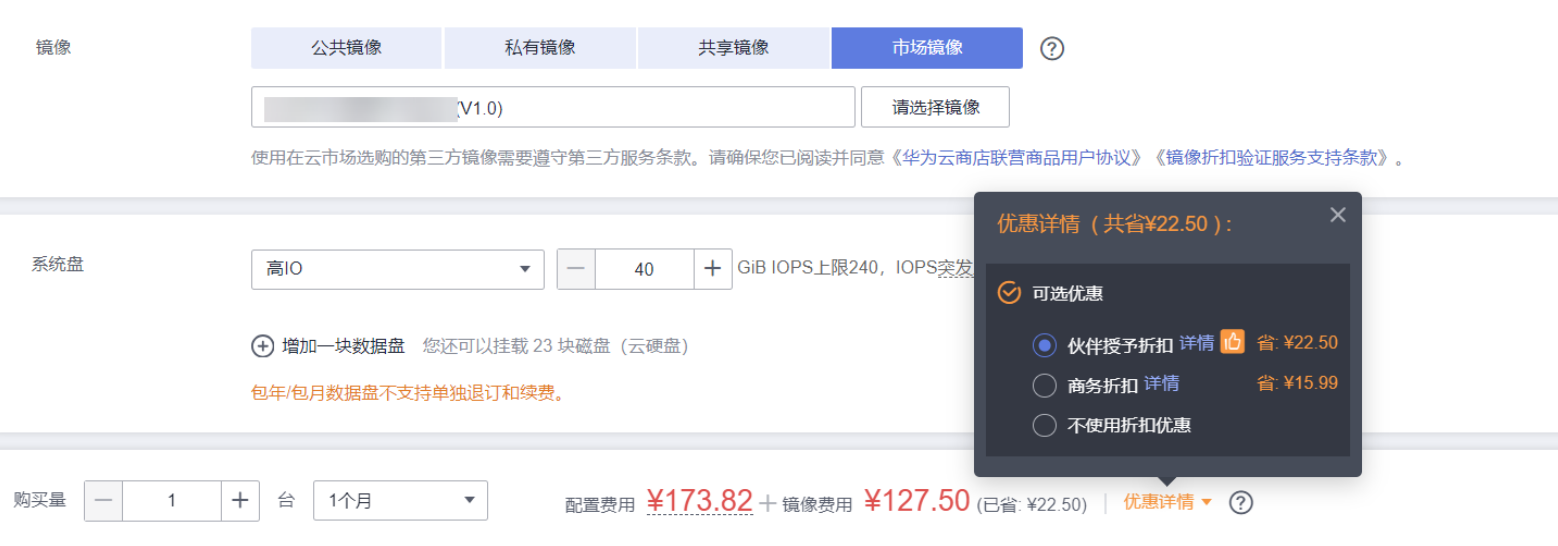This screenshot has width=1558, height=546.
Task: Open the 高IO disk type dropdown
Action: 398,269
